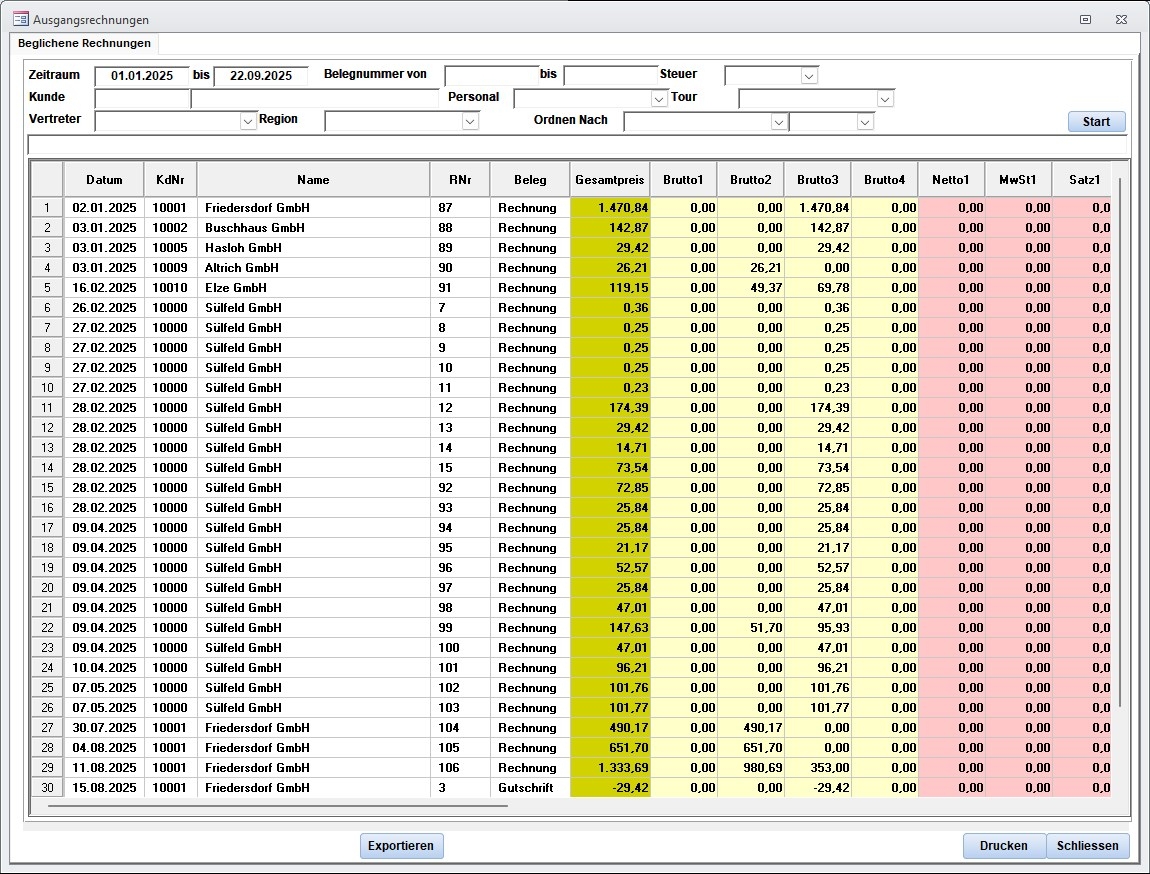Expand the Vertreter combo box

click(x=248, y=121)
